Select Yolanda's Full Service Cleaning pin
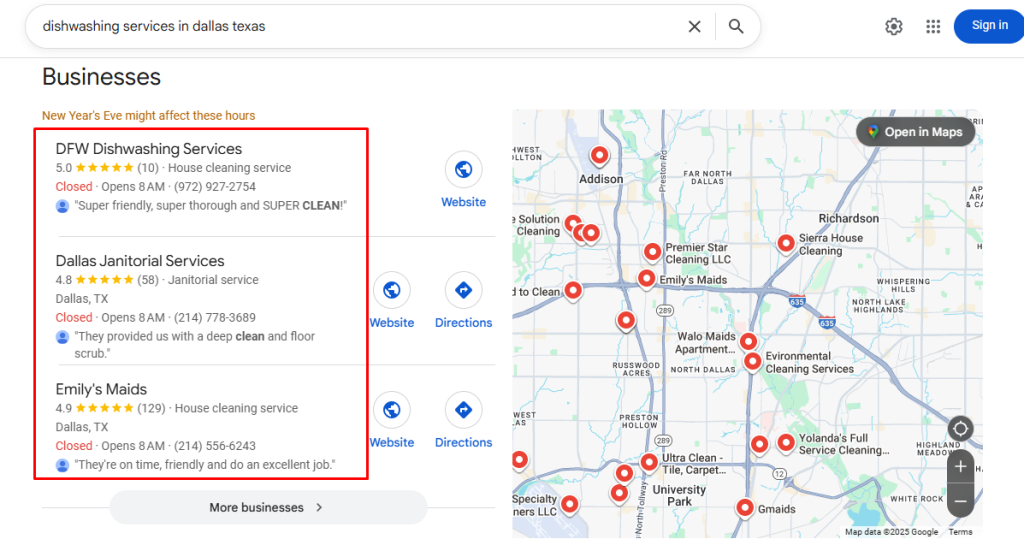The width and height of the screenshot is (1024, 539). (x=786, y=443)
